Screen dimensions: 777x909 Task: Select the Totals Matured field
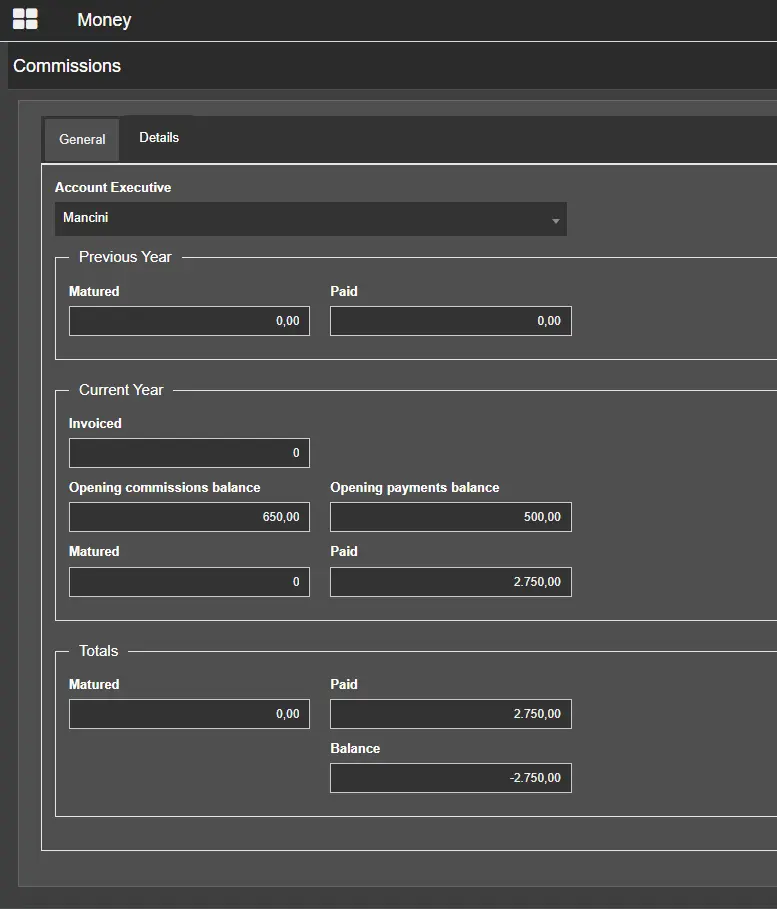189,714
